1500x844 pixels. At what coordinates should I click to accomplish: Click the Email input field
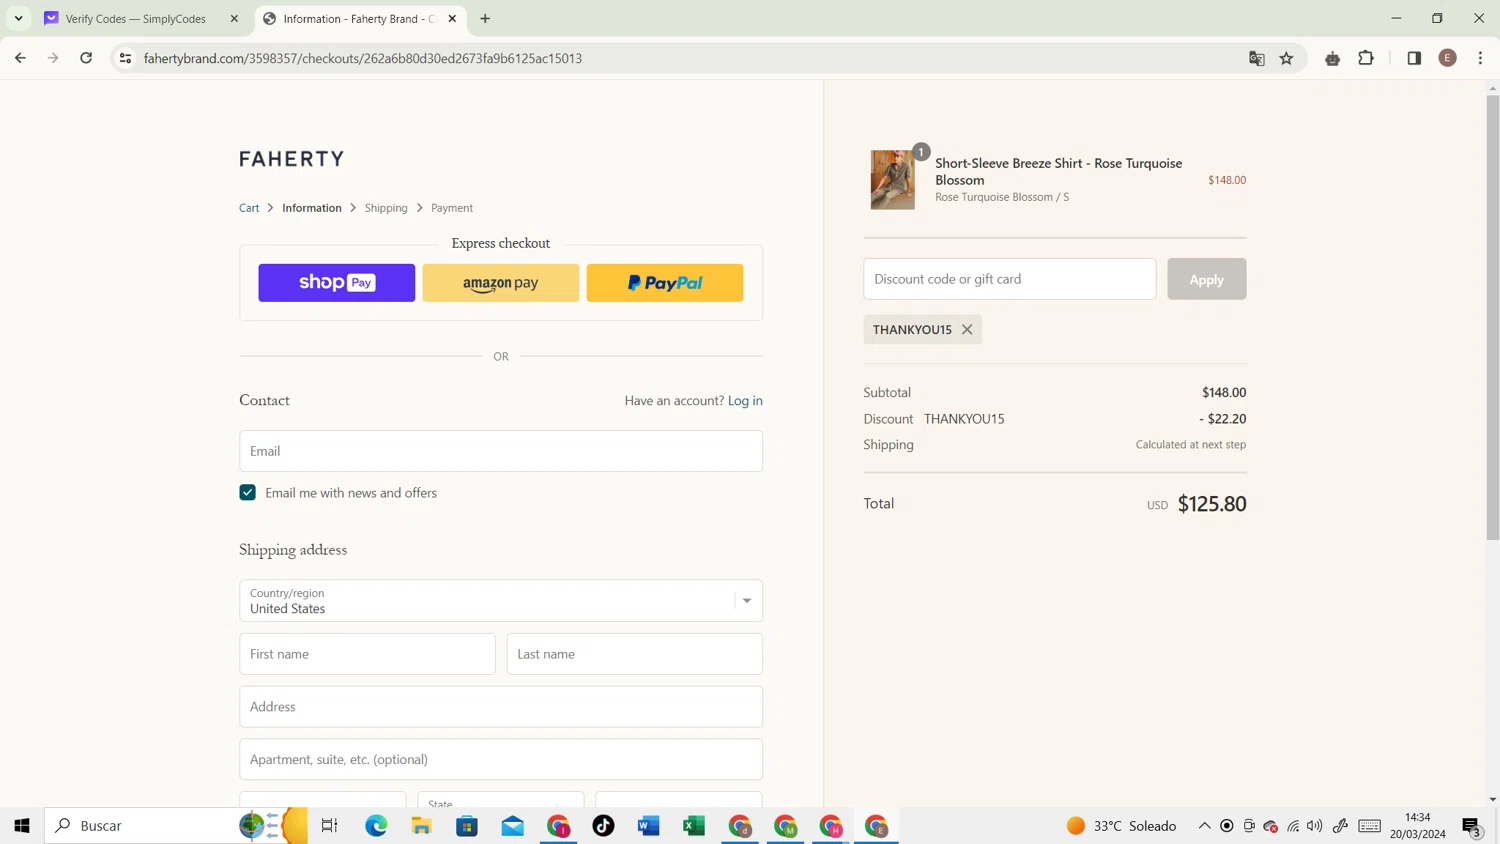tap(501, 451)
